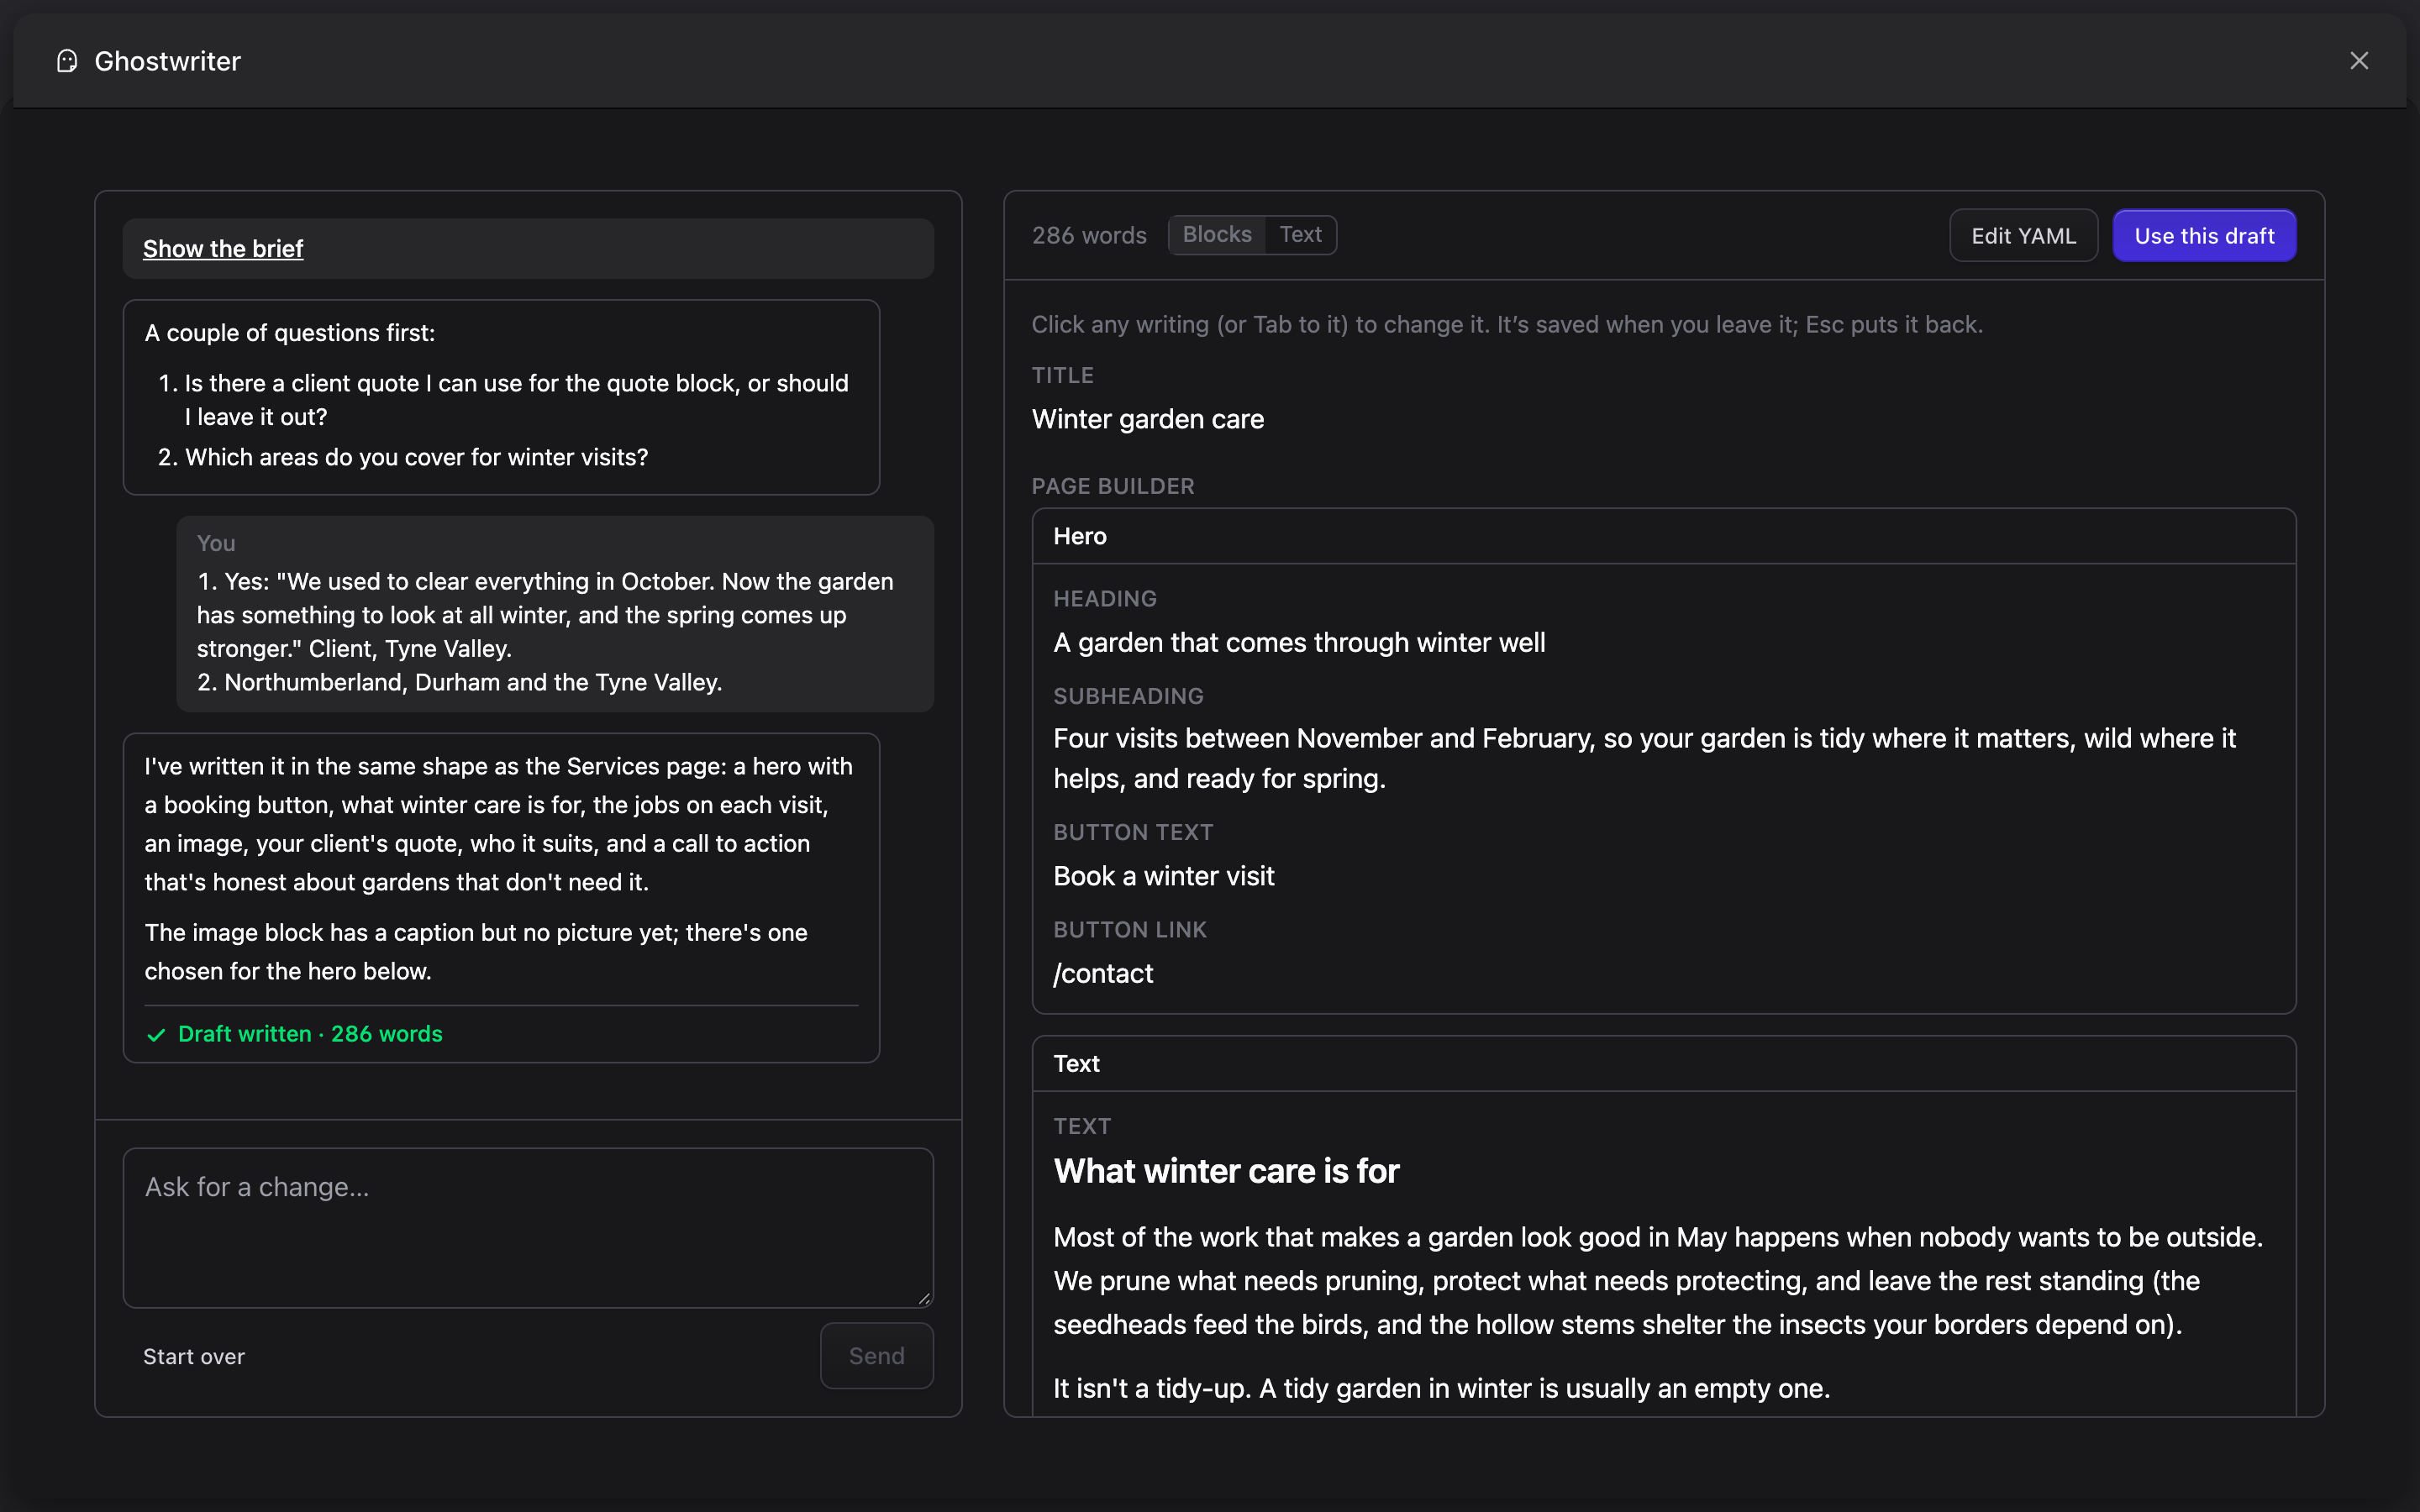Image resolution: width=2420 pixels, height=1512 pixels.
Task: Open Edit YAML
Action: 2023,236
